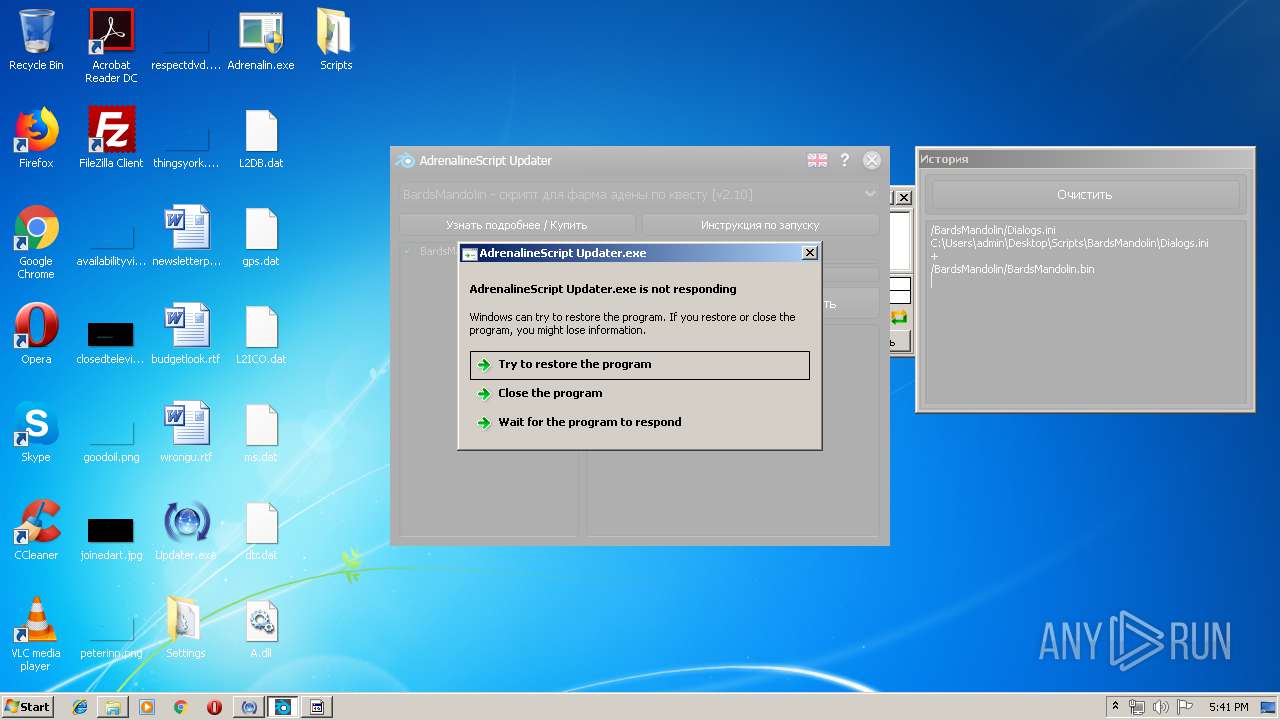Open FileZilla Client shortcut
The image size is (1280, 720).
(x=111, y=138)
